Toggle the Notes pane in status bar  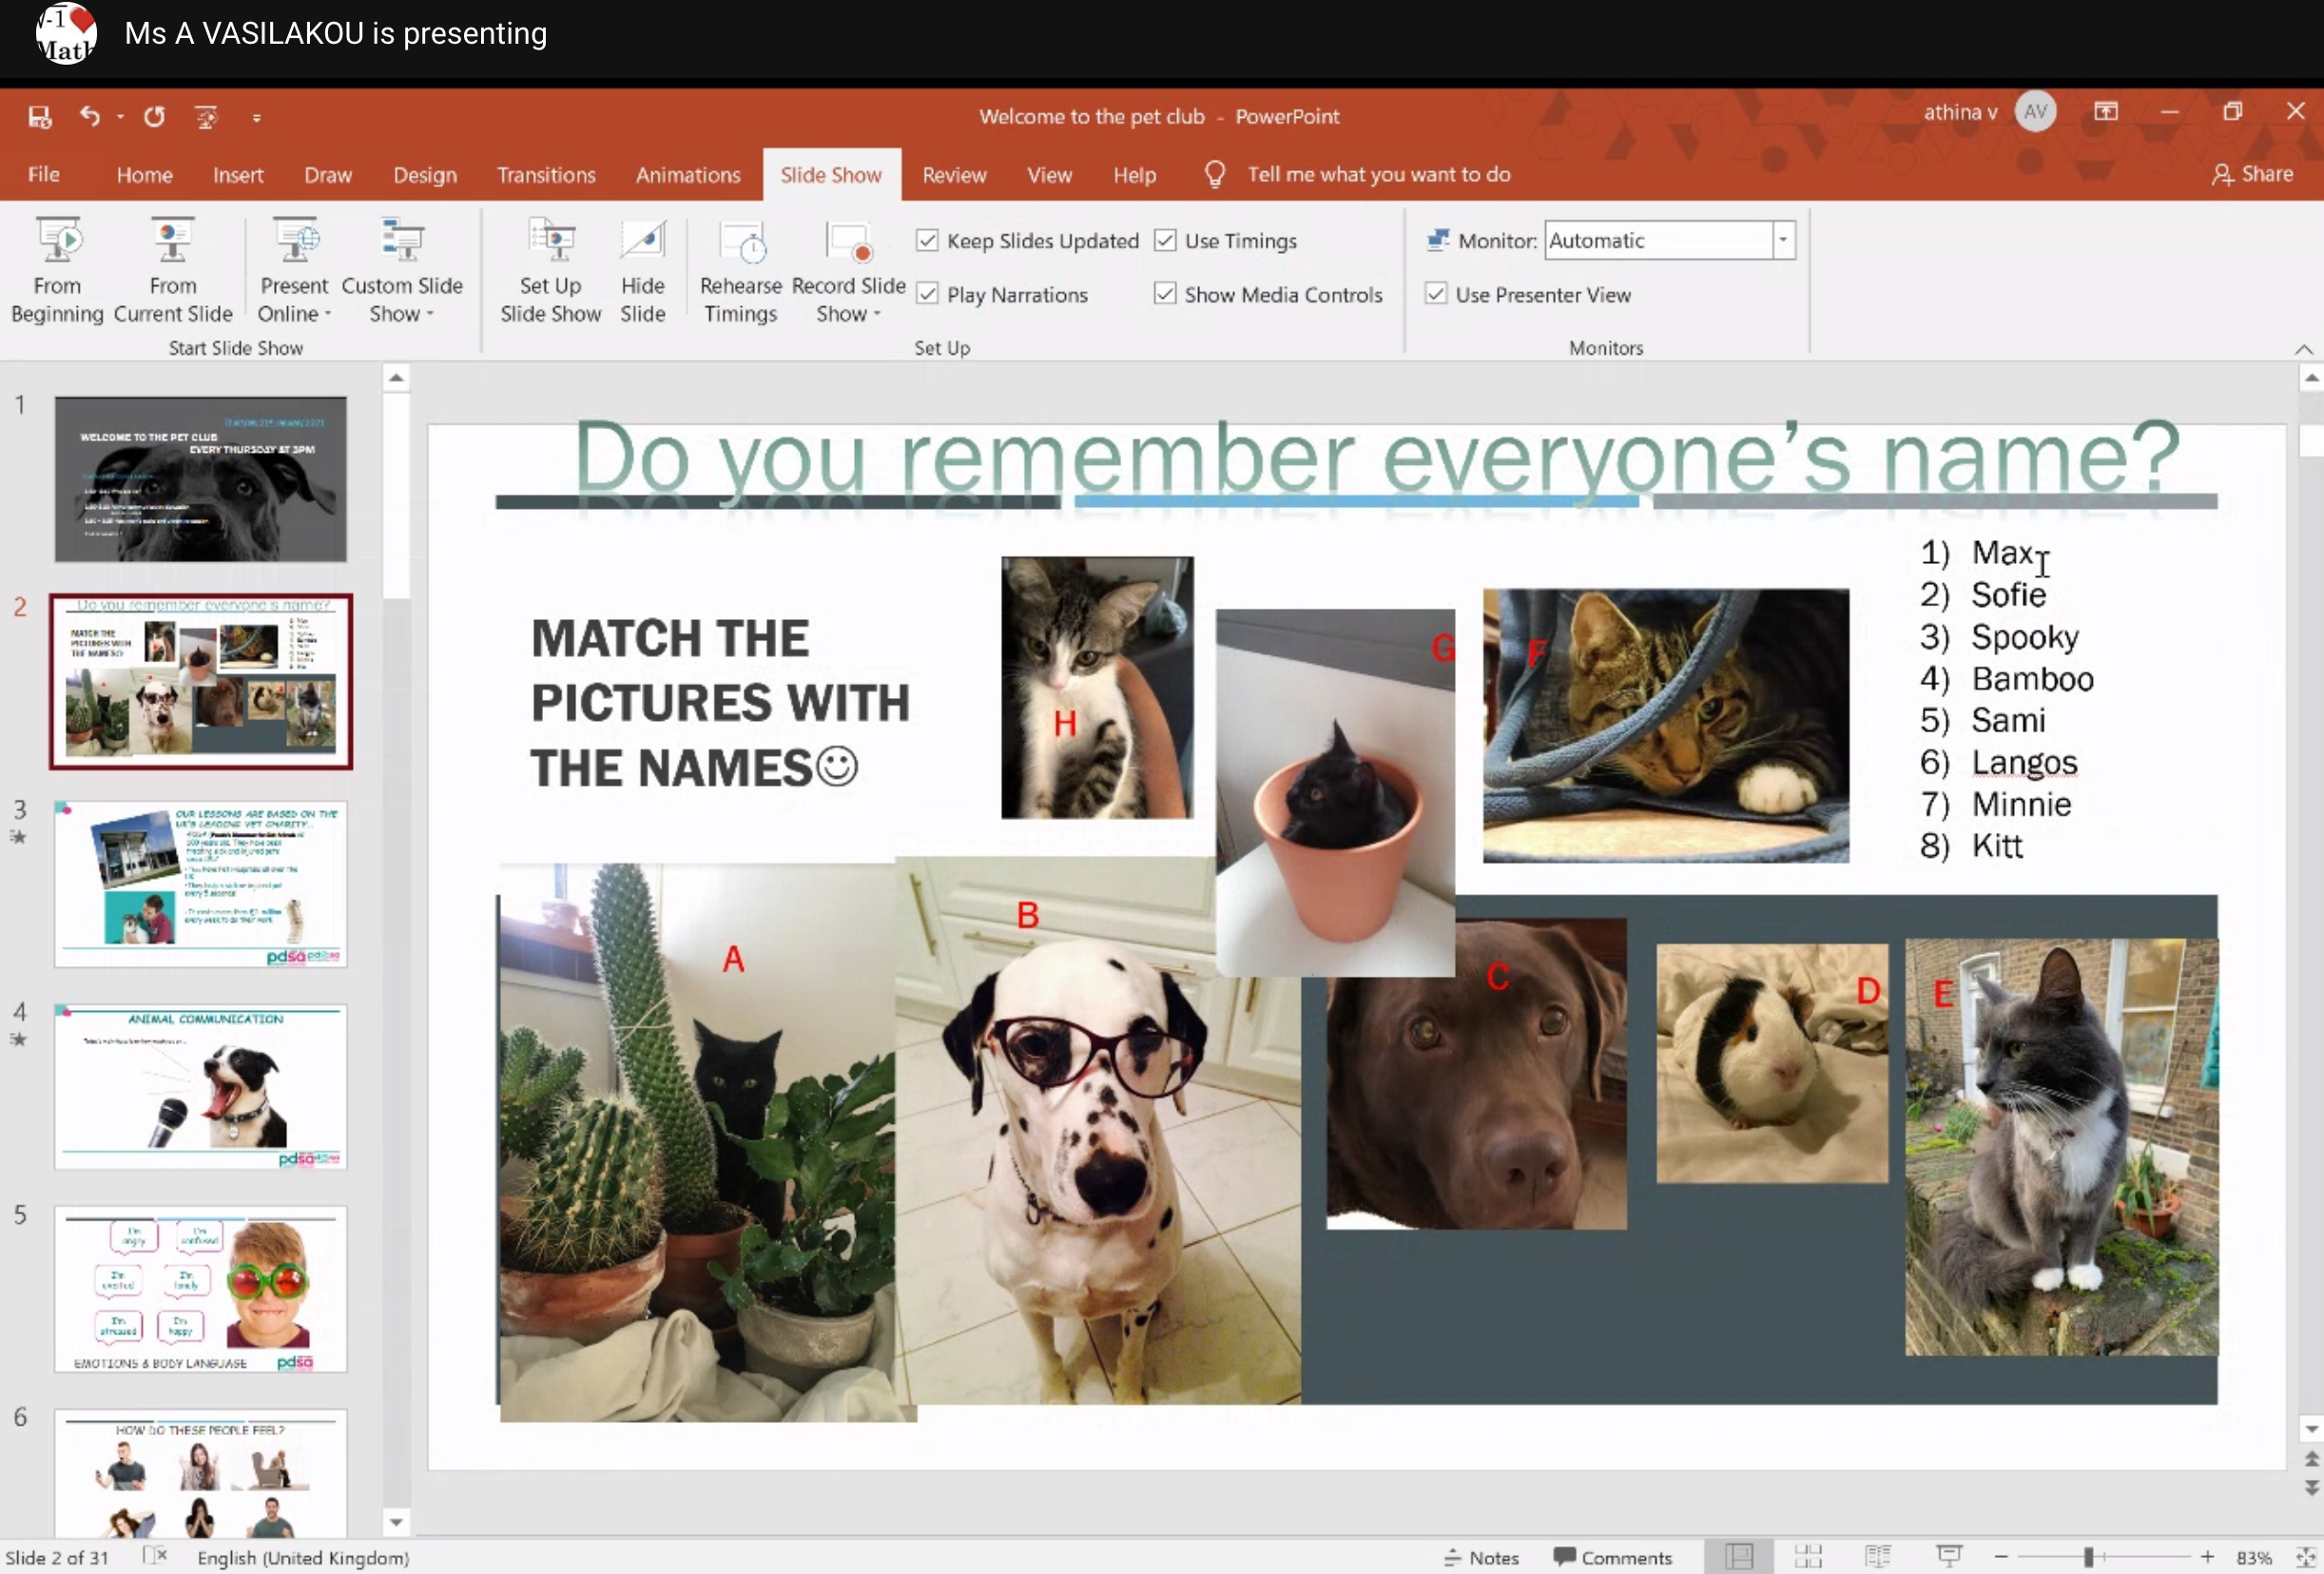tap(1481, 1557)
